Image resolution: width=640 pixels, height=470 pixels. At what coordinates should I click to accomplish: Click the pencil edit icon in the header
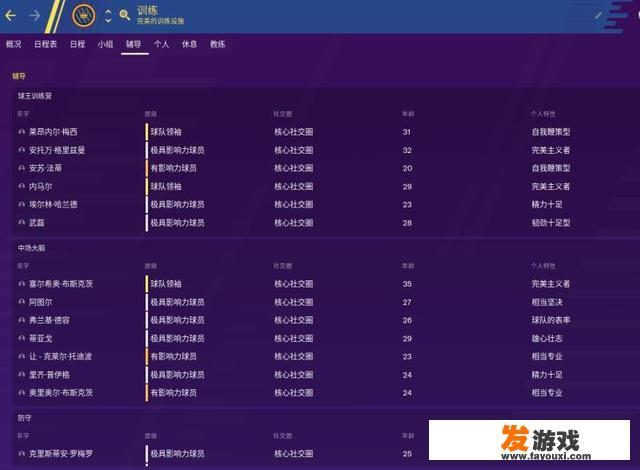tap(598, 16)
